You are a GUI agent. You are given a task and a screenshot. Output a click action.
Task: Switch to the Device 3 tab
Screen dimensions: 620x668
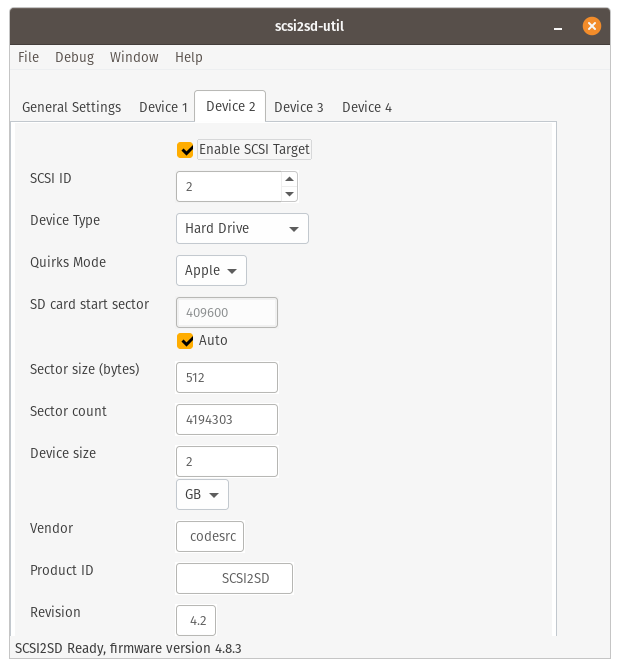[298, 107]
